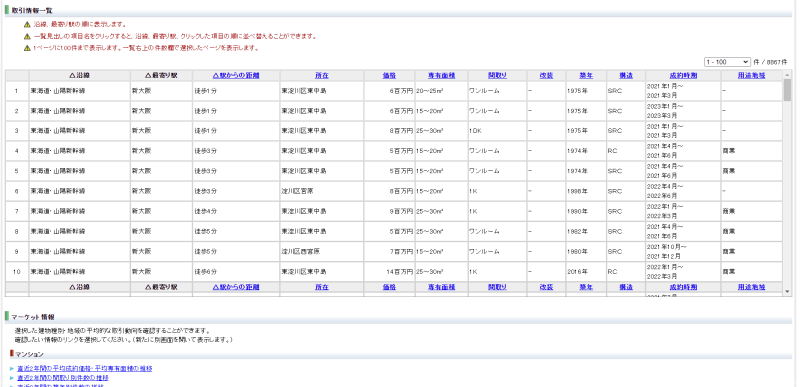Select the 7百万円 price cell
The width and height of the screenshot is (800, 387).
coord(389,251)
